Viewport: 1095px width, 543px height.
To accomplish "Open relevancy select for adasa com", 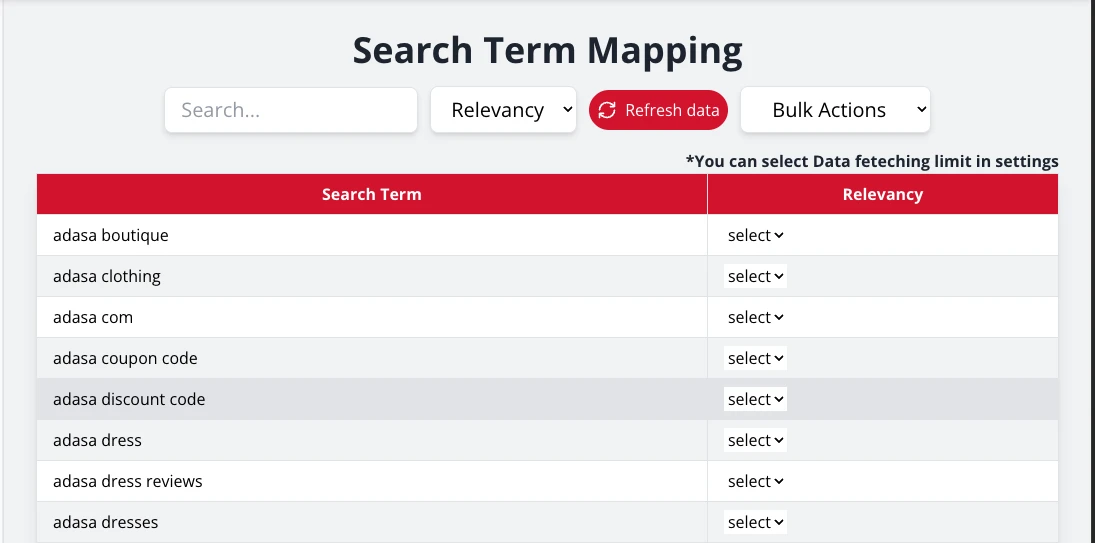I will click(x=755, y=318).
